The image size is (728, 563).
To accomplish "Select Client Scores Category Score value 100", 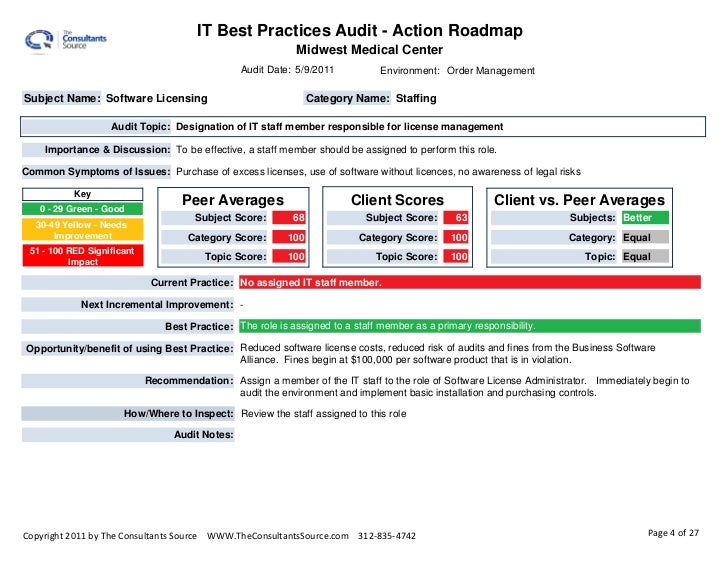I will 456,238.
